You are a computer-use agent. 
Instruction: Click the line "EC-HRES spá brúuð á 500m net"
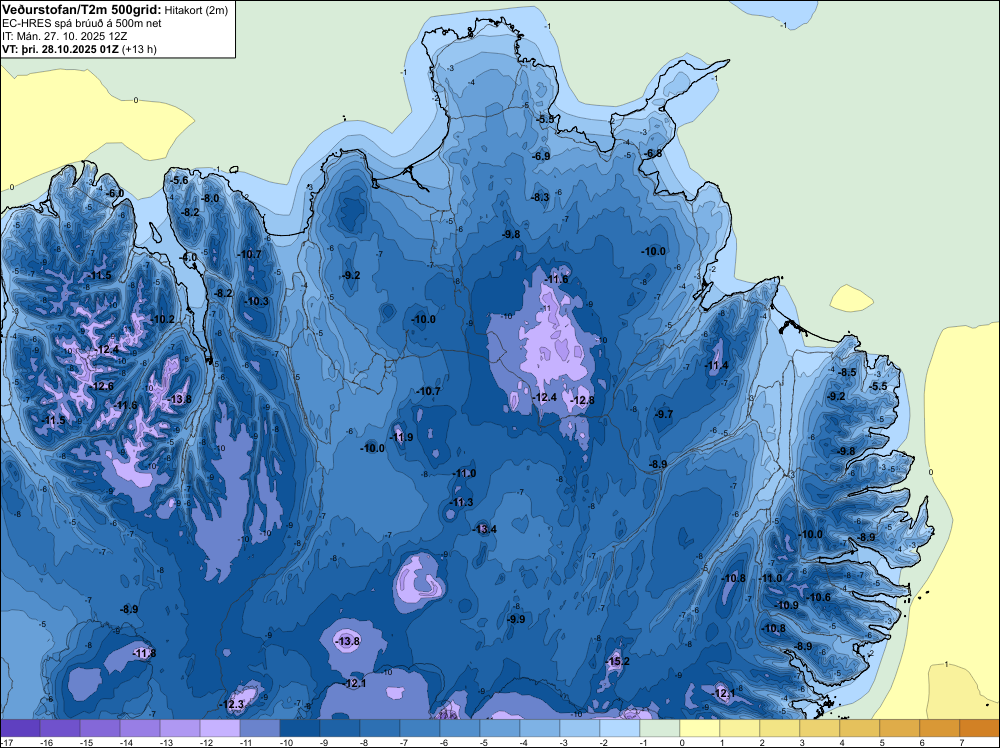click(82, 23)
